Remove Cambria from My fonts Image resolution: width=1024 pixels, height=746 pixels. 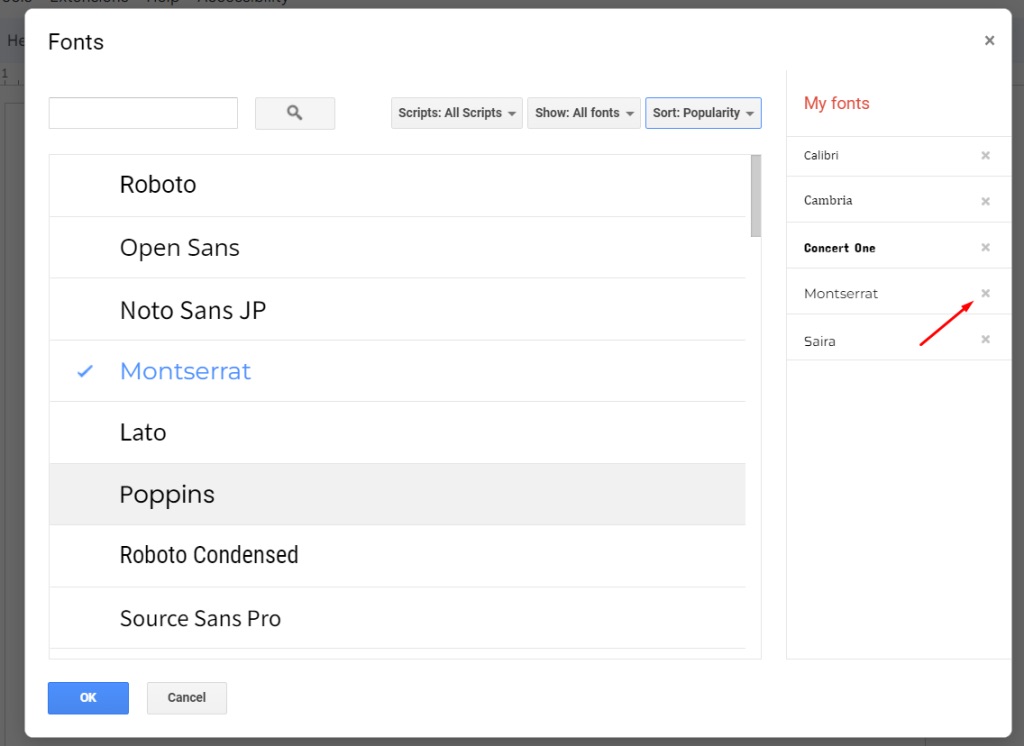(x=985, y=201)
